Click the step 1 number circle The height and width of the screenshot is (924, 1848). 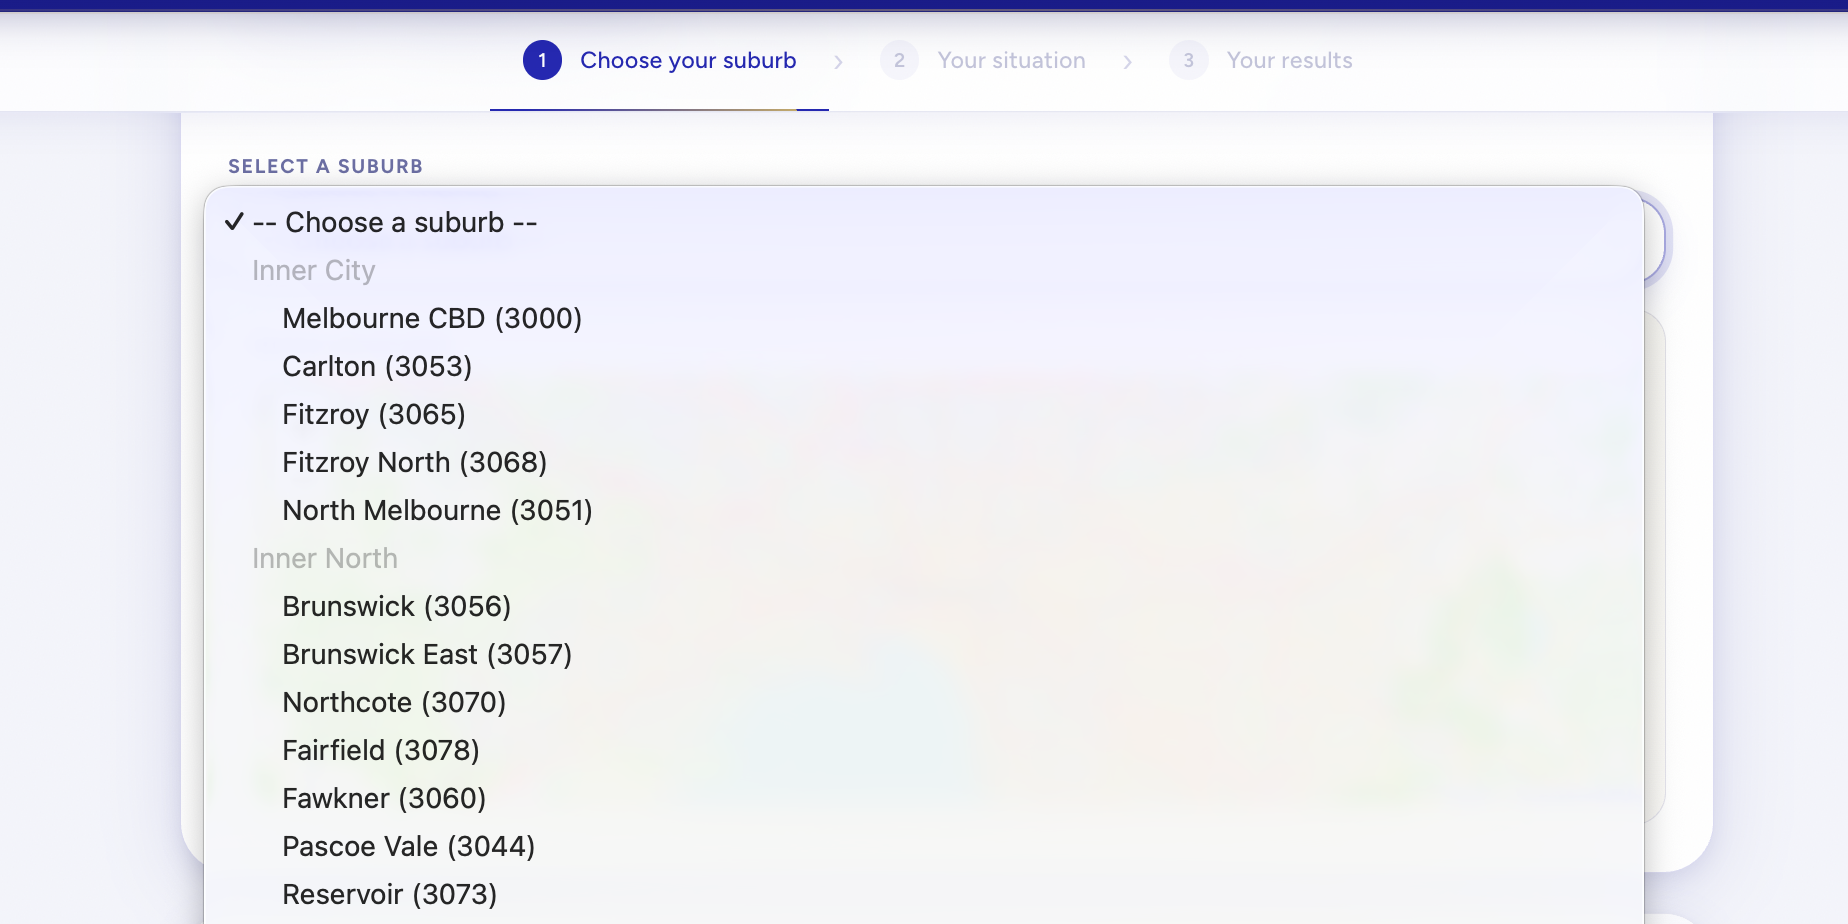coord(542,61)
